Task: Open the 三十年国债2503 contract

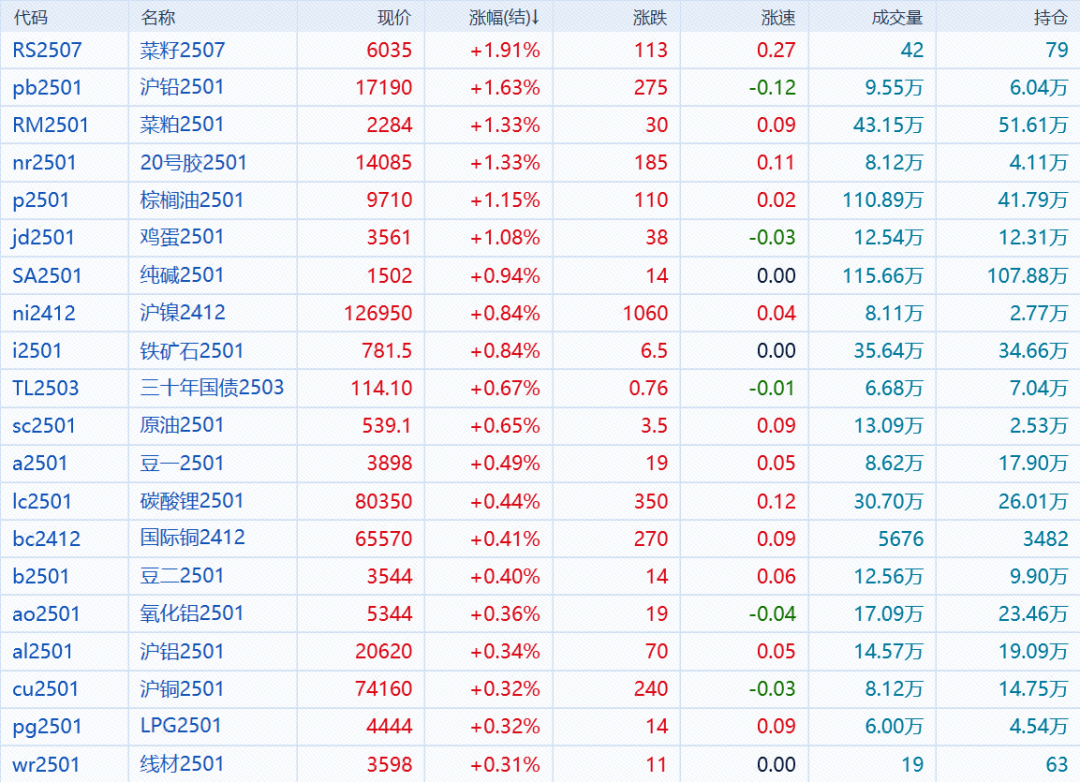Action: 212,388
